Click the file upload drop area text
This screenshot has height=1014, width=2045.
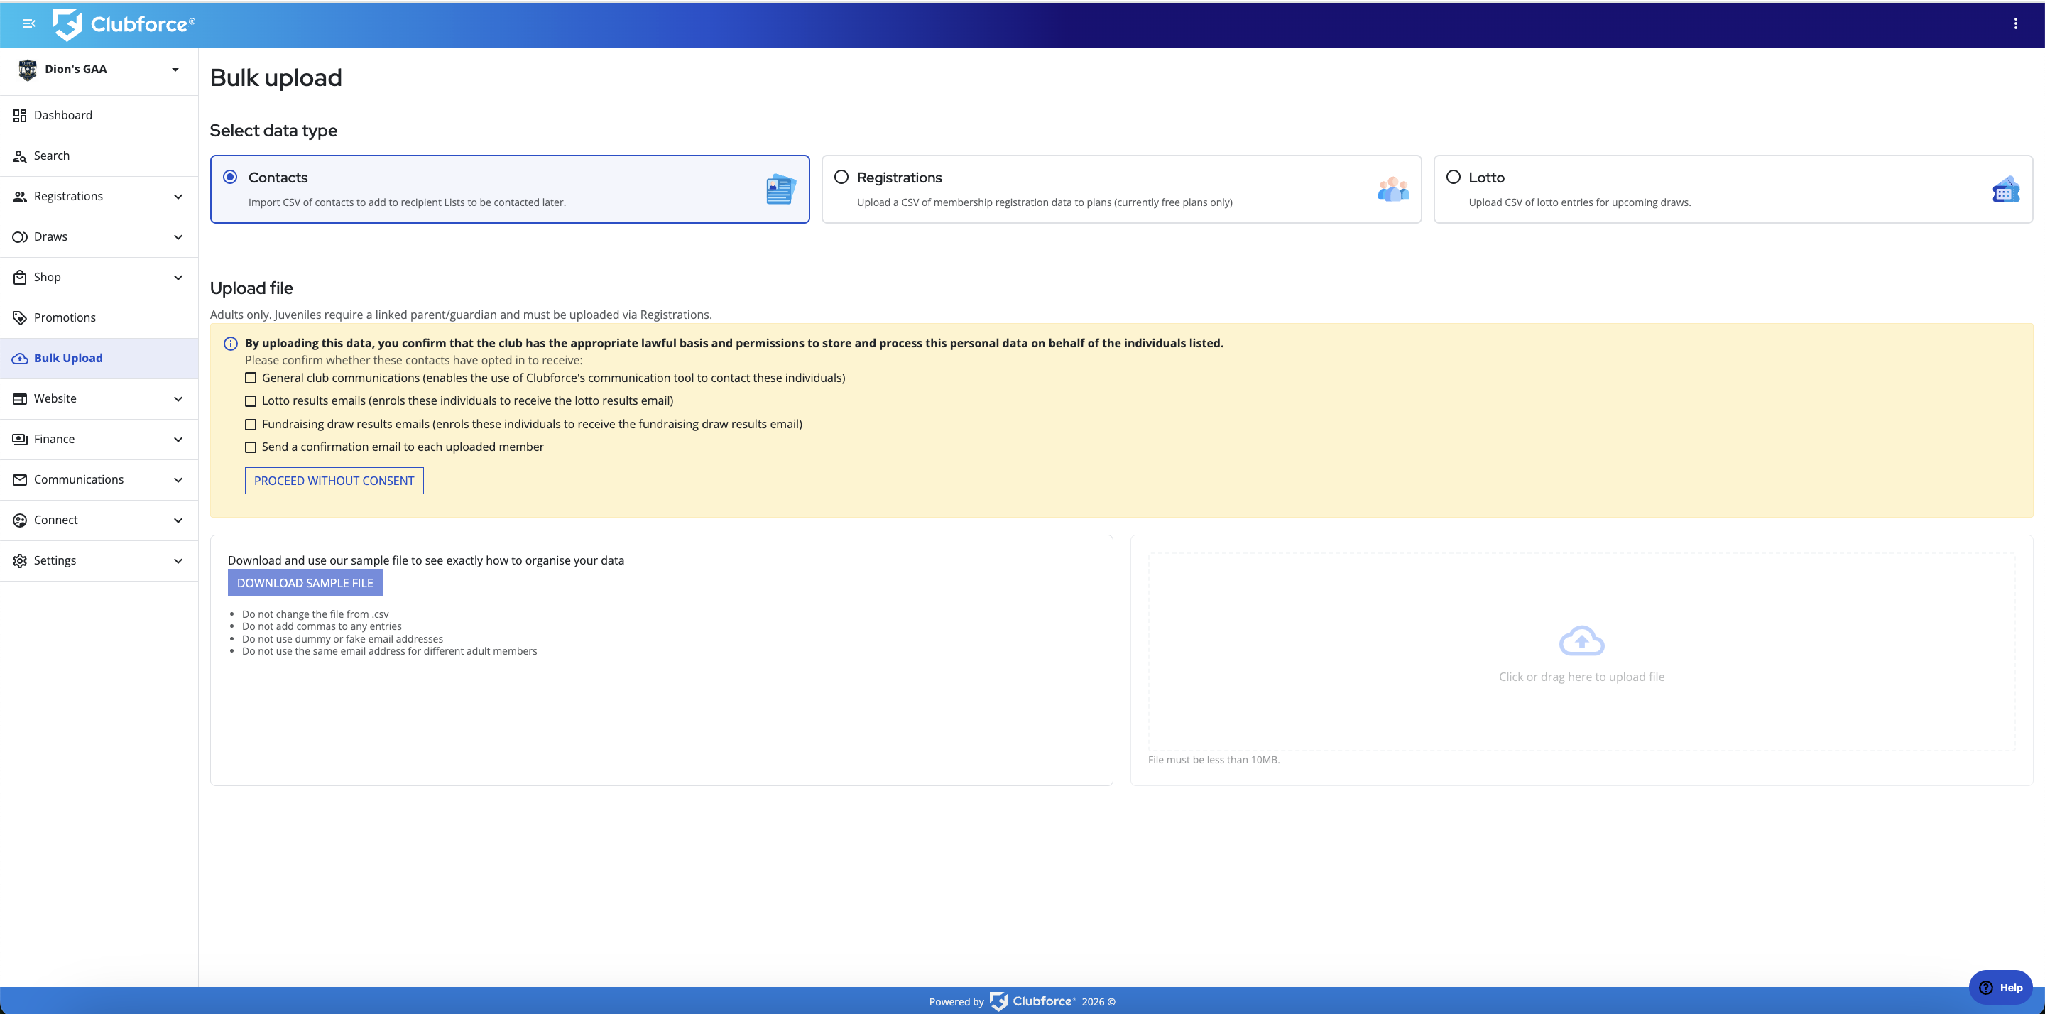pyautogui.click(x=1581, y=677)
